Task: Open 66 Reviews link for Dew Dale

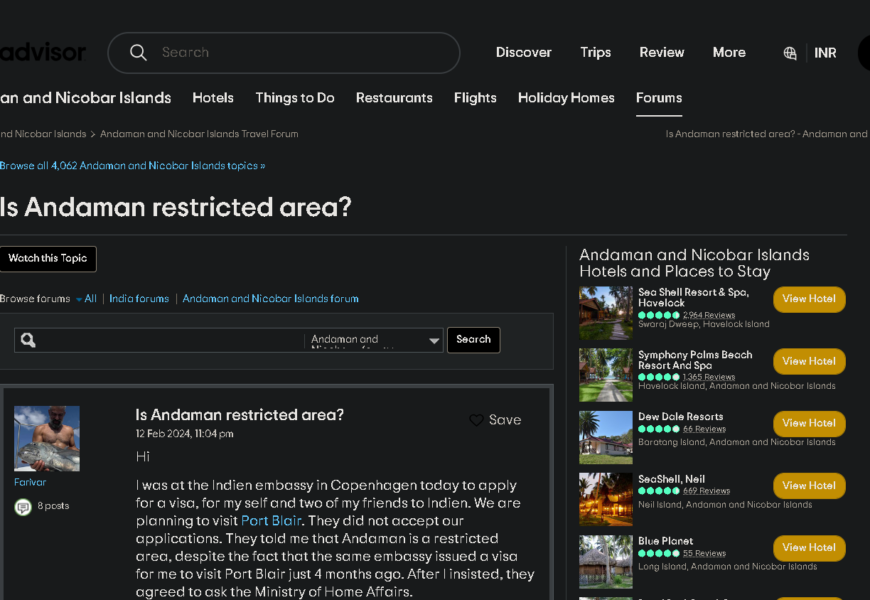Action: point(704,429)
